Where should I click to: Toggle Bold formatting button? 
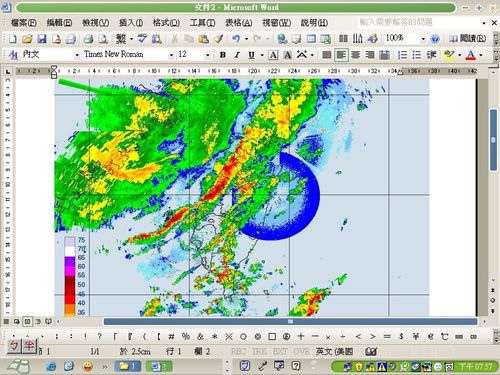click(223, 55)
